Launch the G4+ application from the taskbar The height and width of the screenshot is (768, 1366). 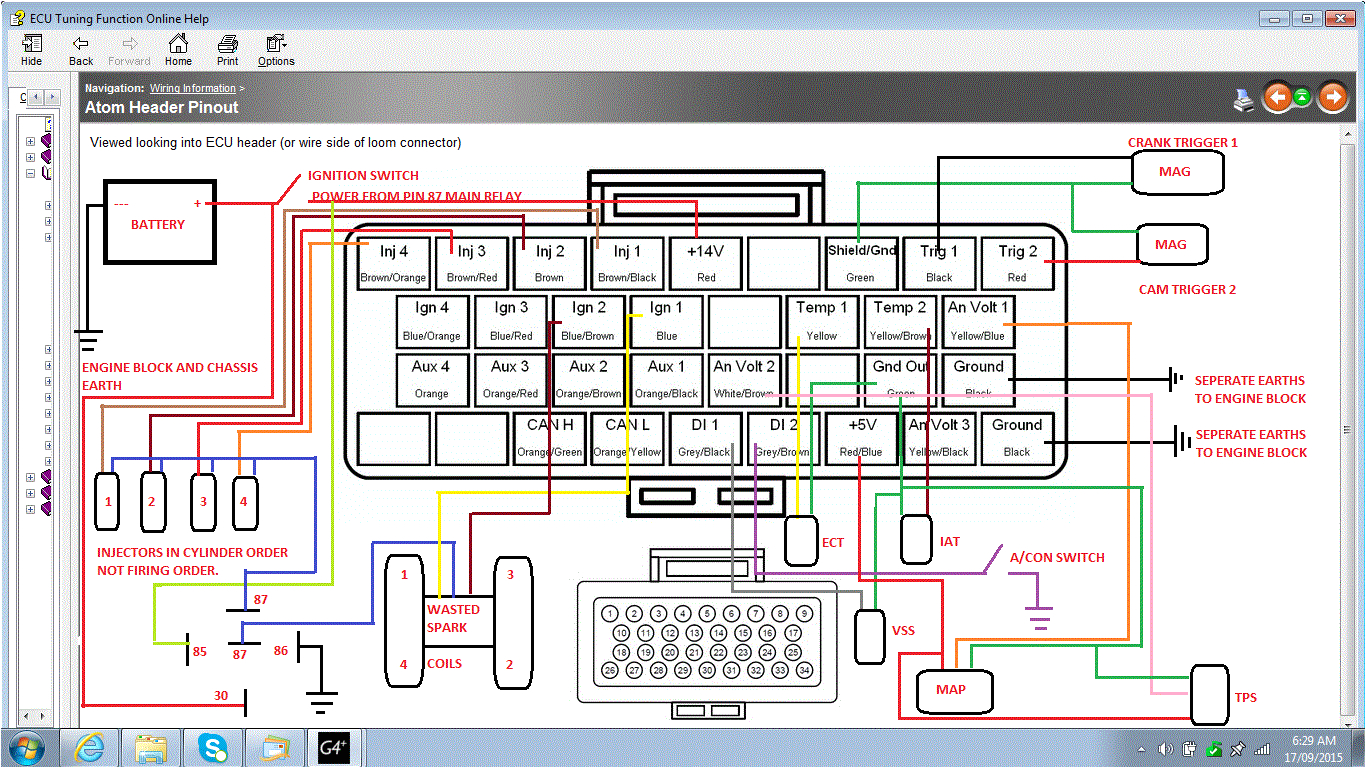click(x=333, y=747)
